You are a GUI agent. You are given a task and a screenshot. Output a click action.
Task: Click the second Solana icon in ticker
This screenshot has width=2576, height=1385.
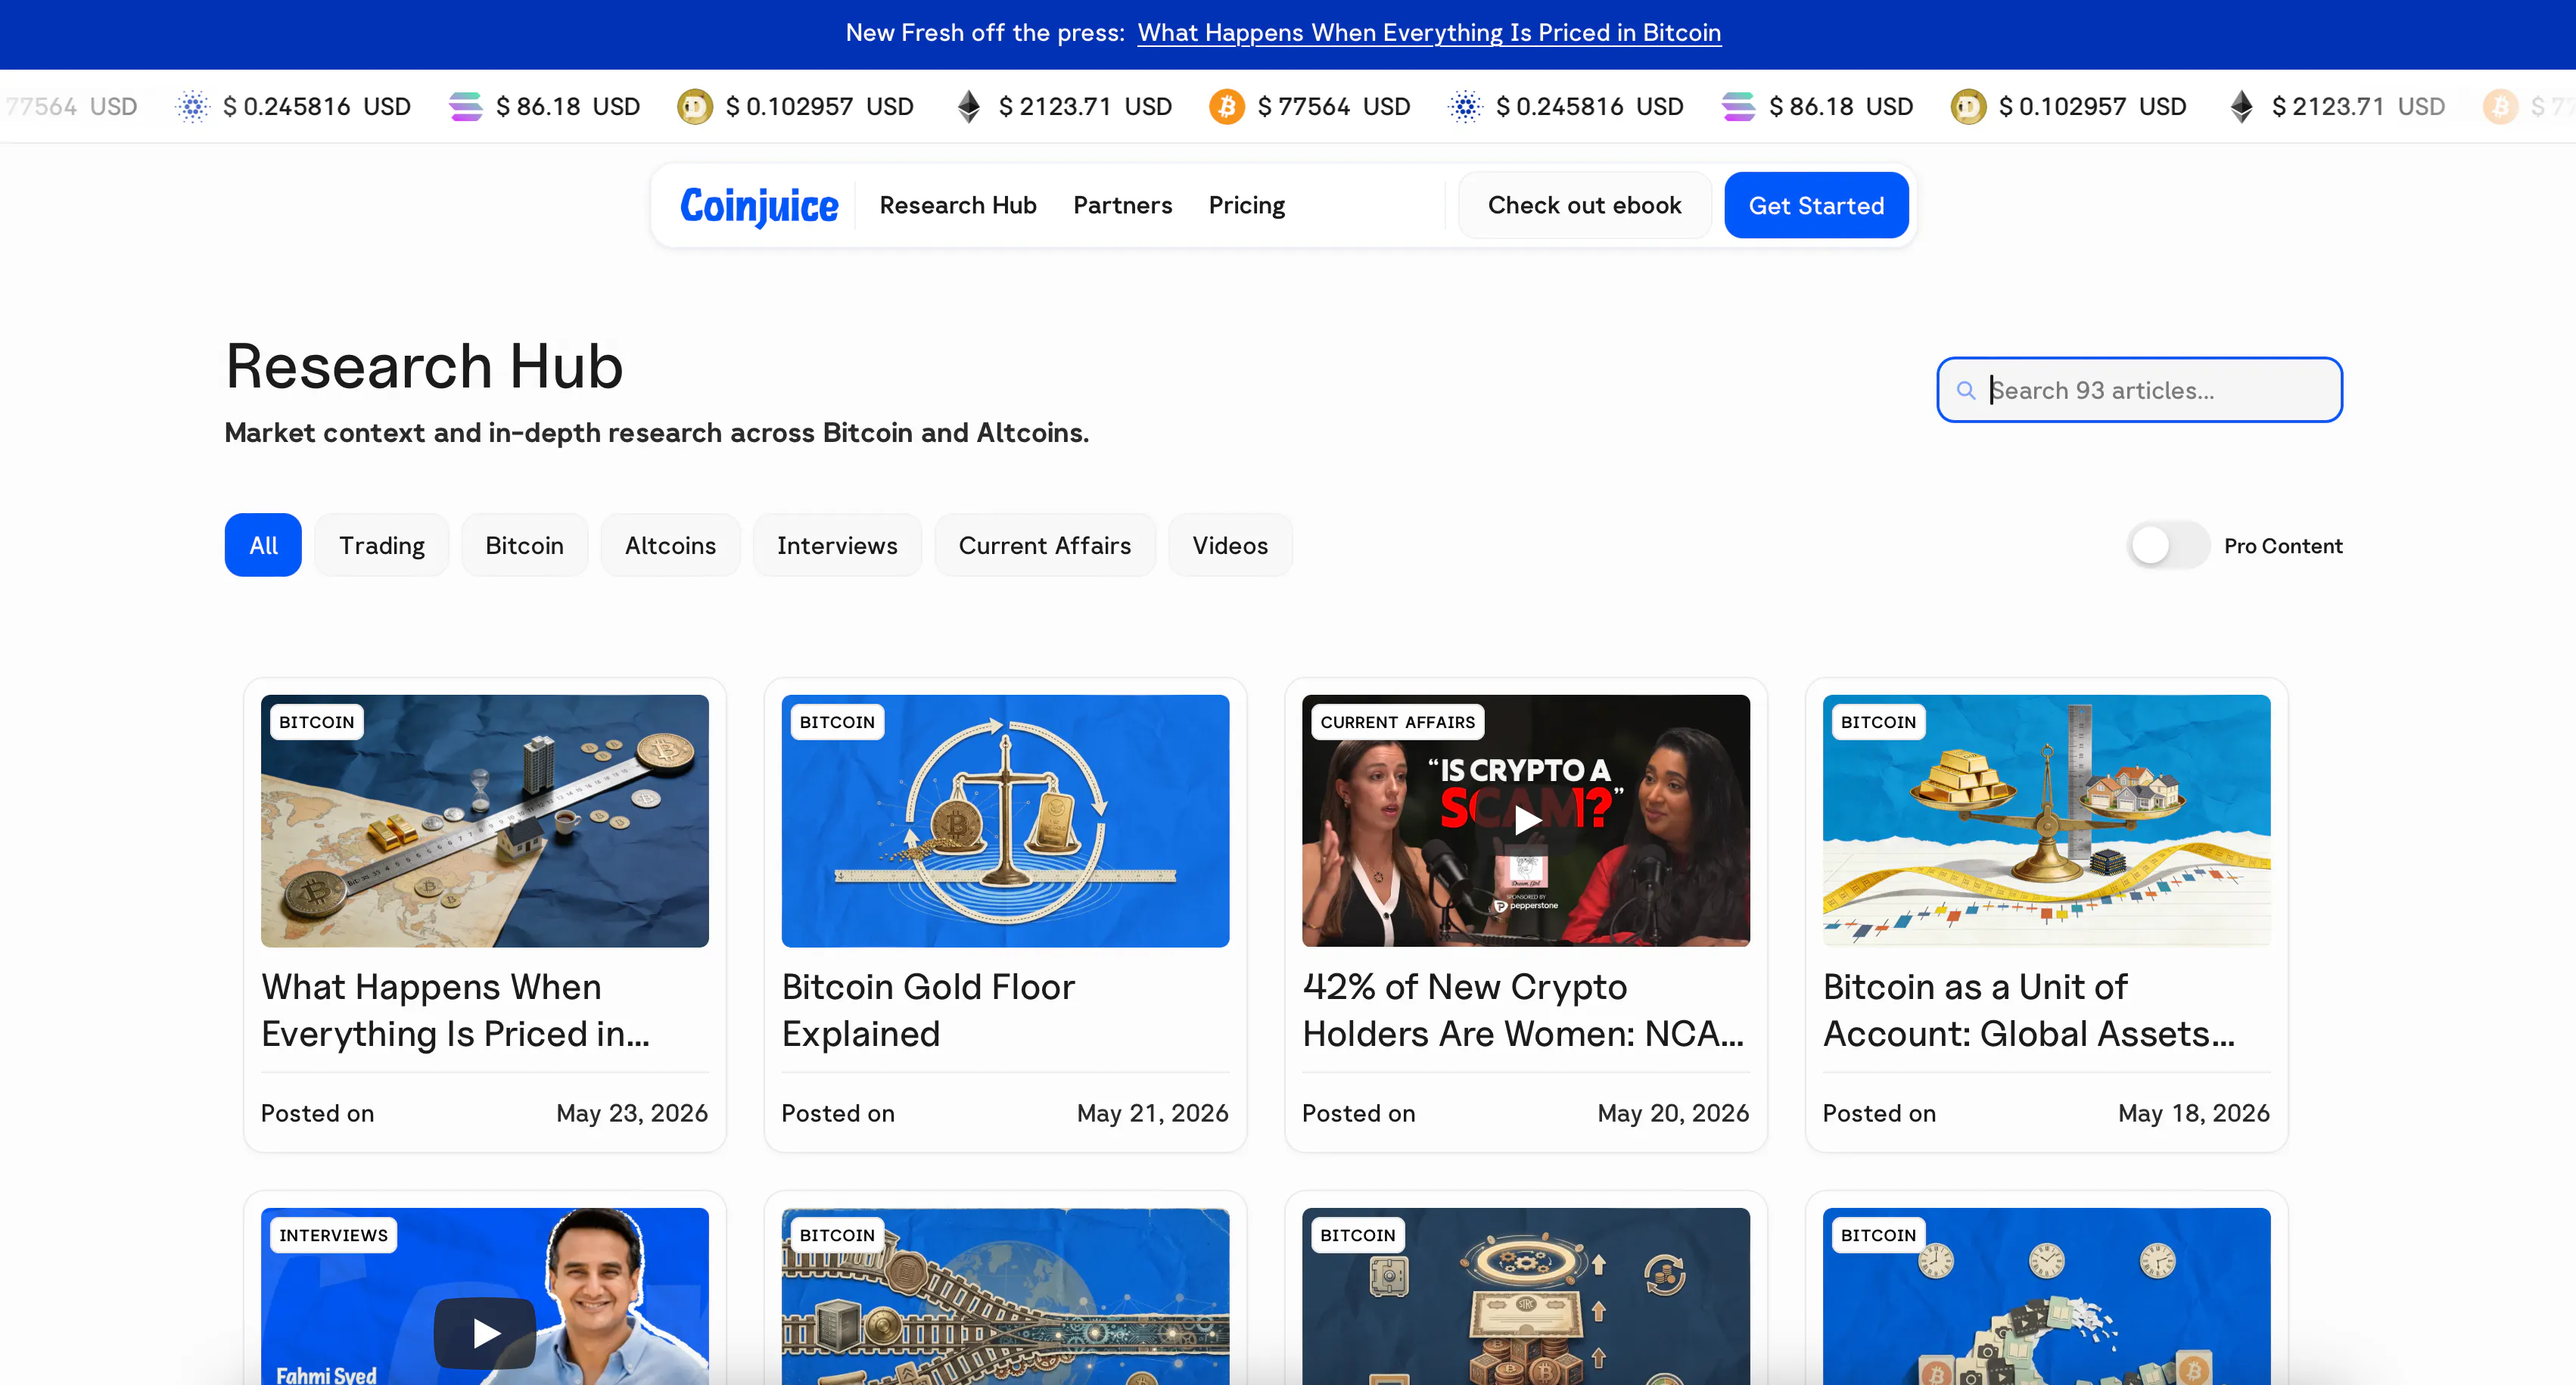(1738, 106)
